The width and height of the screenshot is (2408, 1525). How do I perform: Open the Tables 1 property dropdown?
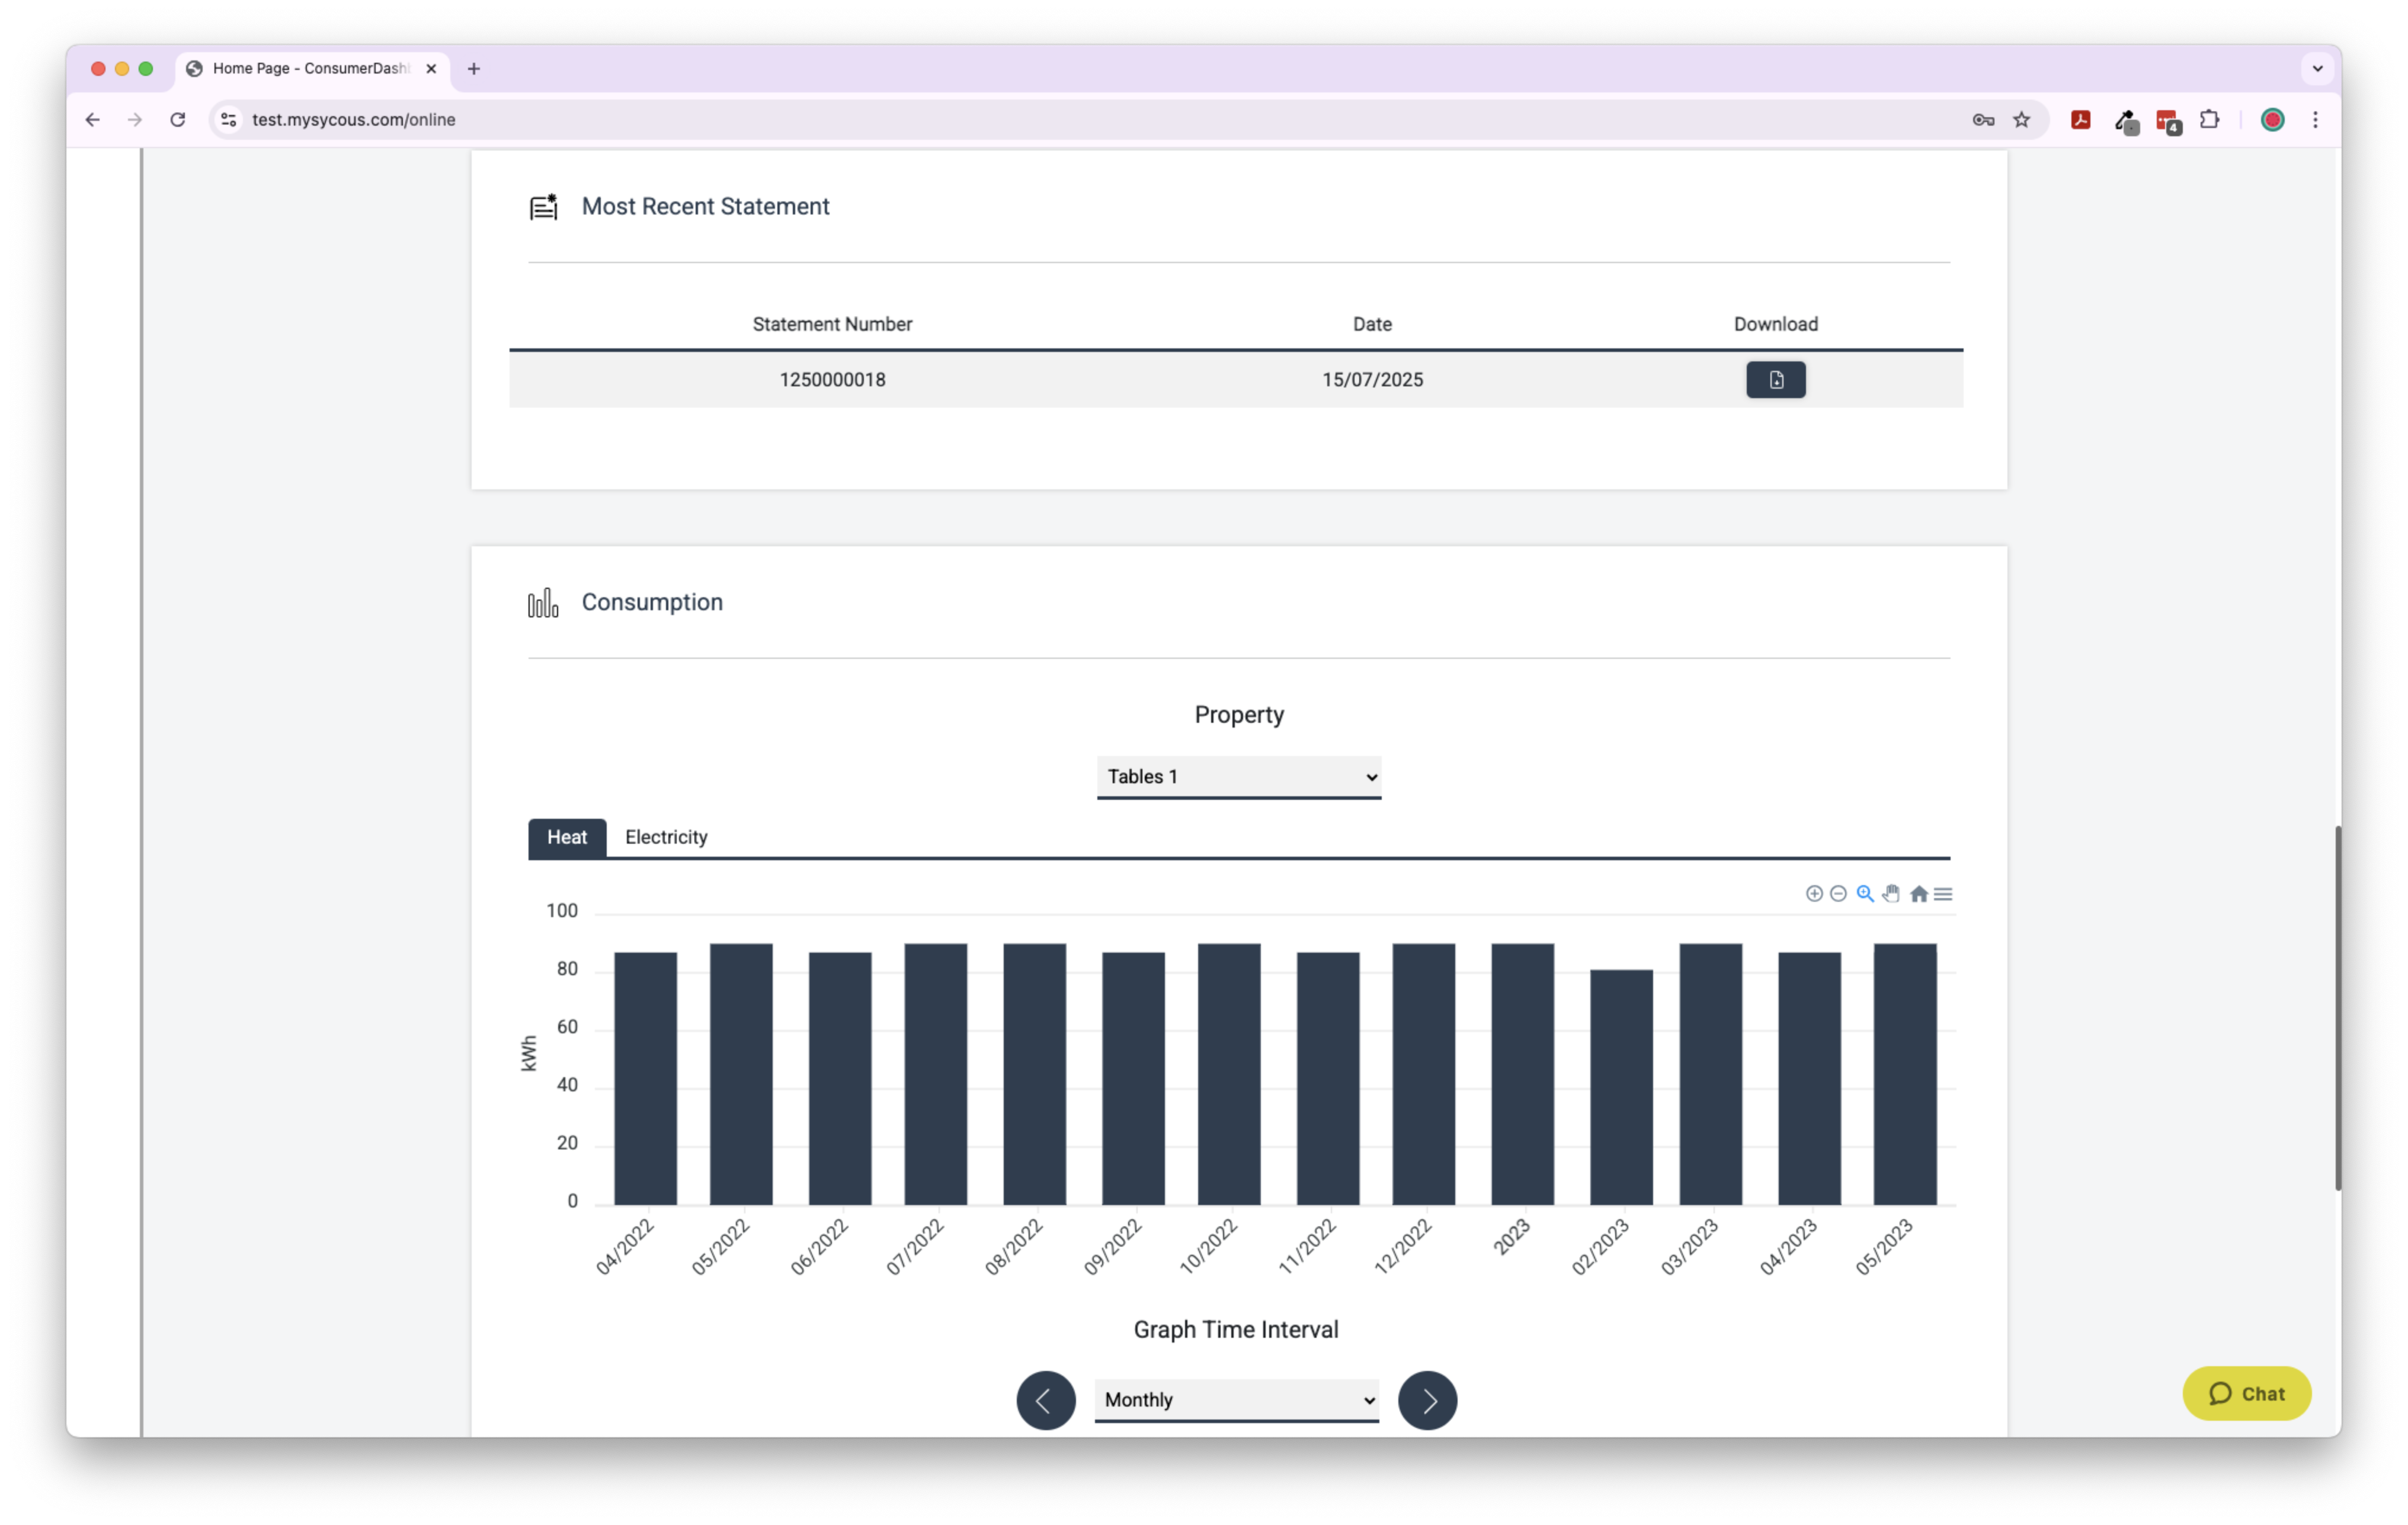(1238, 777)
